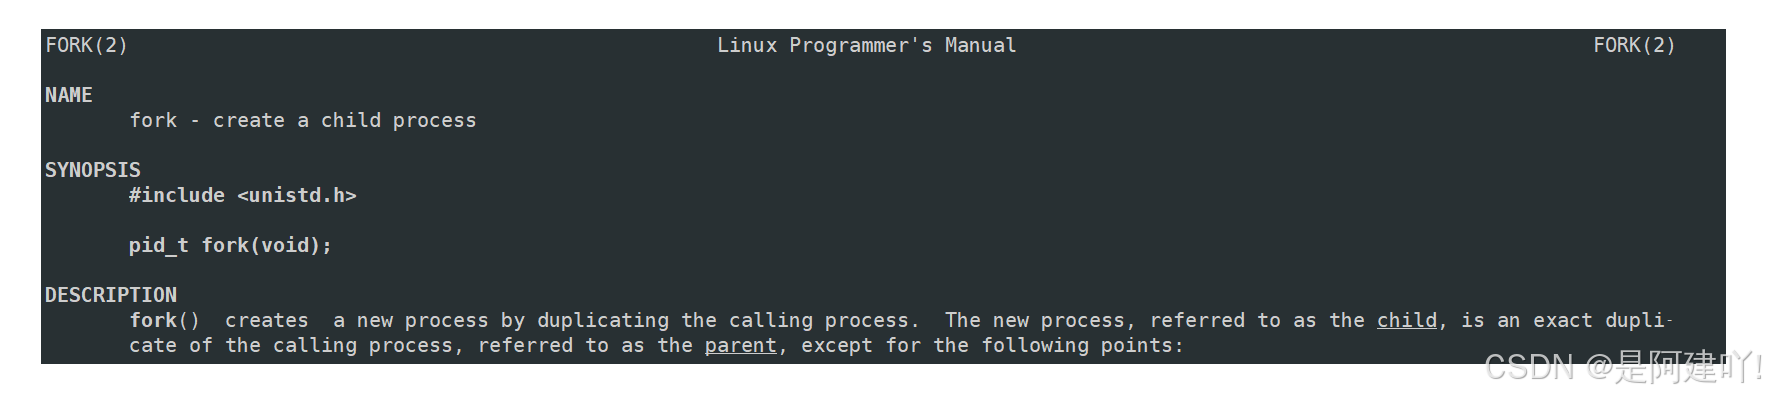Screen dimensions: 1768x397
Task: Click the #include <unistd.h> line
Action: tap(243, 195)
